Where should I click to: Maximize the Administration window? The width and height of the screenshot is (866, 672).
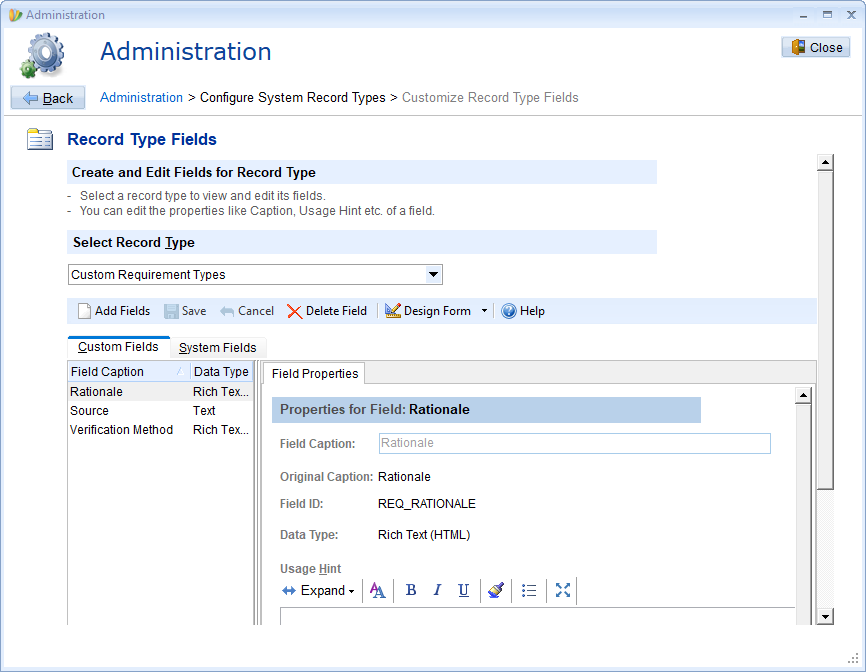[827, 15]
